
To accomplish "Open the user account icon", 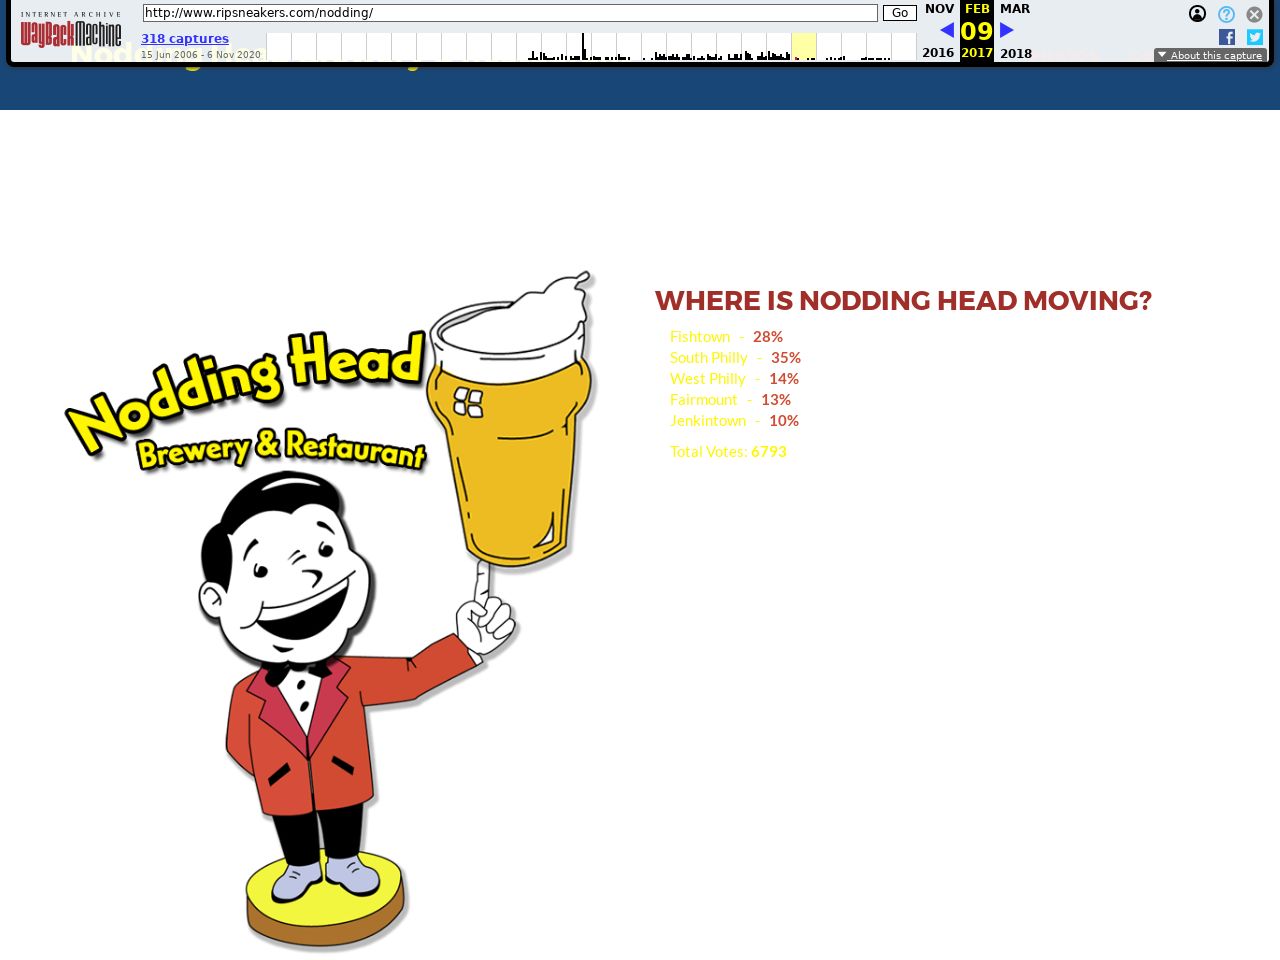I will [x=1197, y=14].
